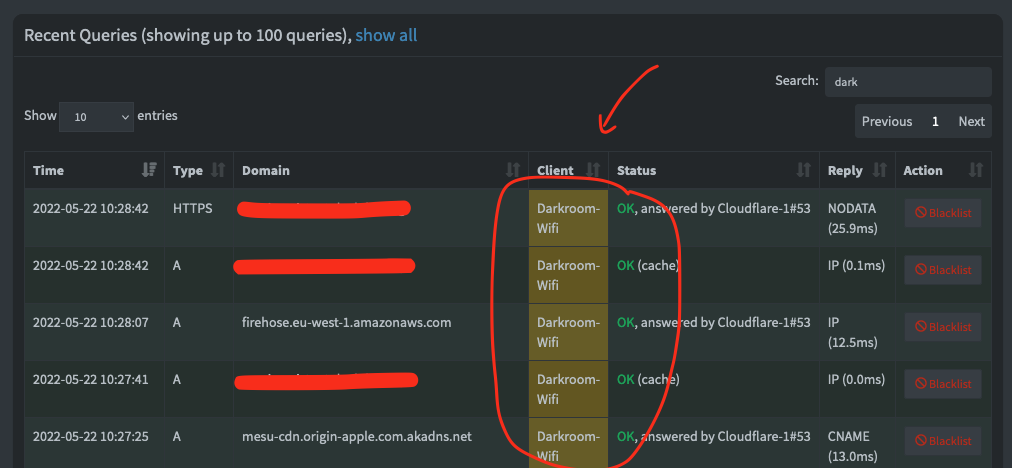Focus the Search input field
The image size is (1012, 468).
pyautogui.click(x=907, y=82)
